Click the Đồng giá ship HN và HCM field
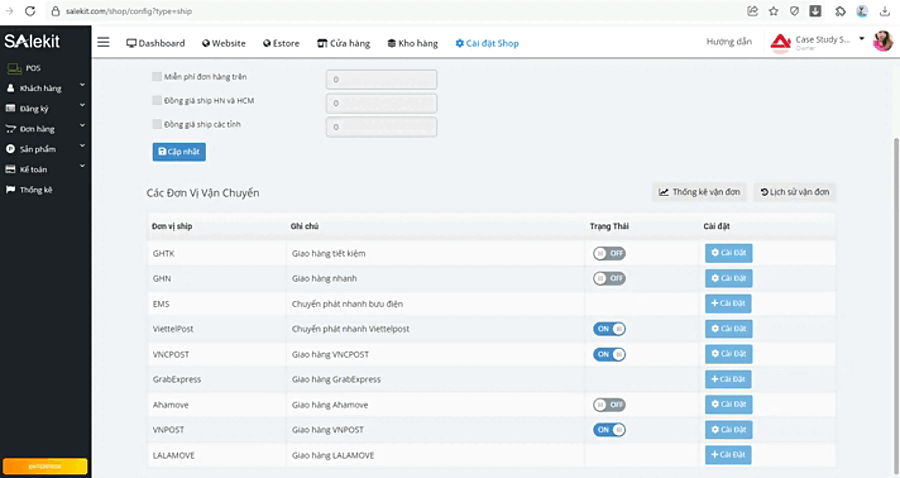Viewport: 900px width, 478px height. click(x=381, y=103)
